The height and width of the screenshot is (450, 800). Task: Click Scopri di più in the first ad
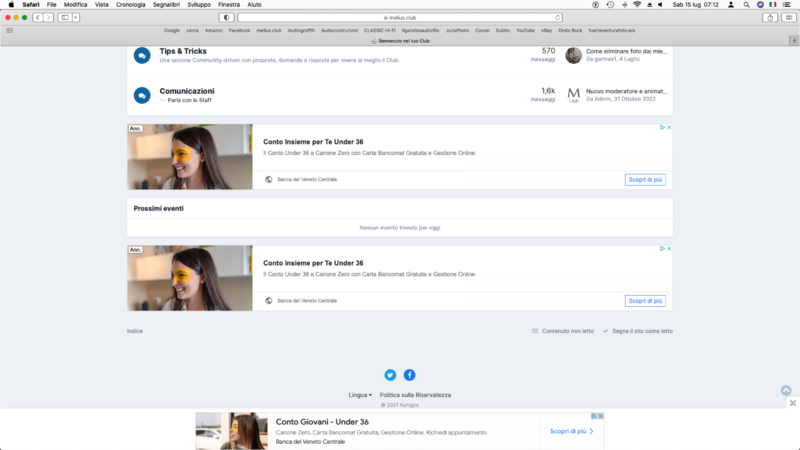pyautogui.click(x=645, y=180)
